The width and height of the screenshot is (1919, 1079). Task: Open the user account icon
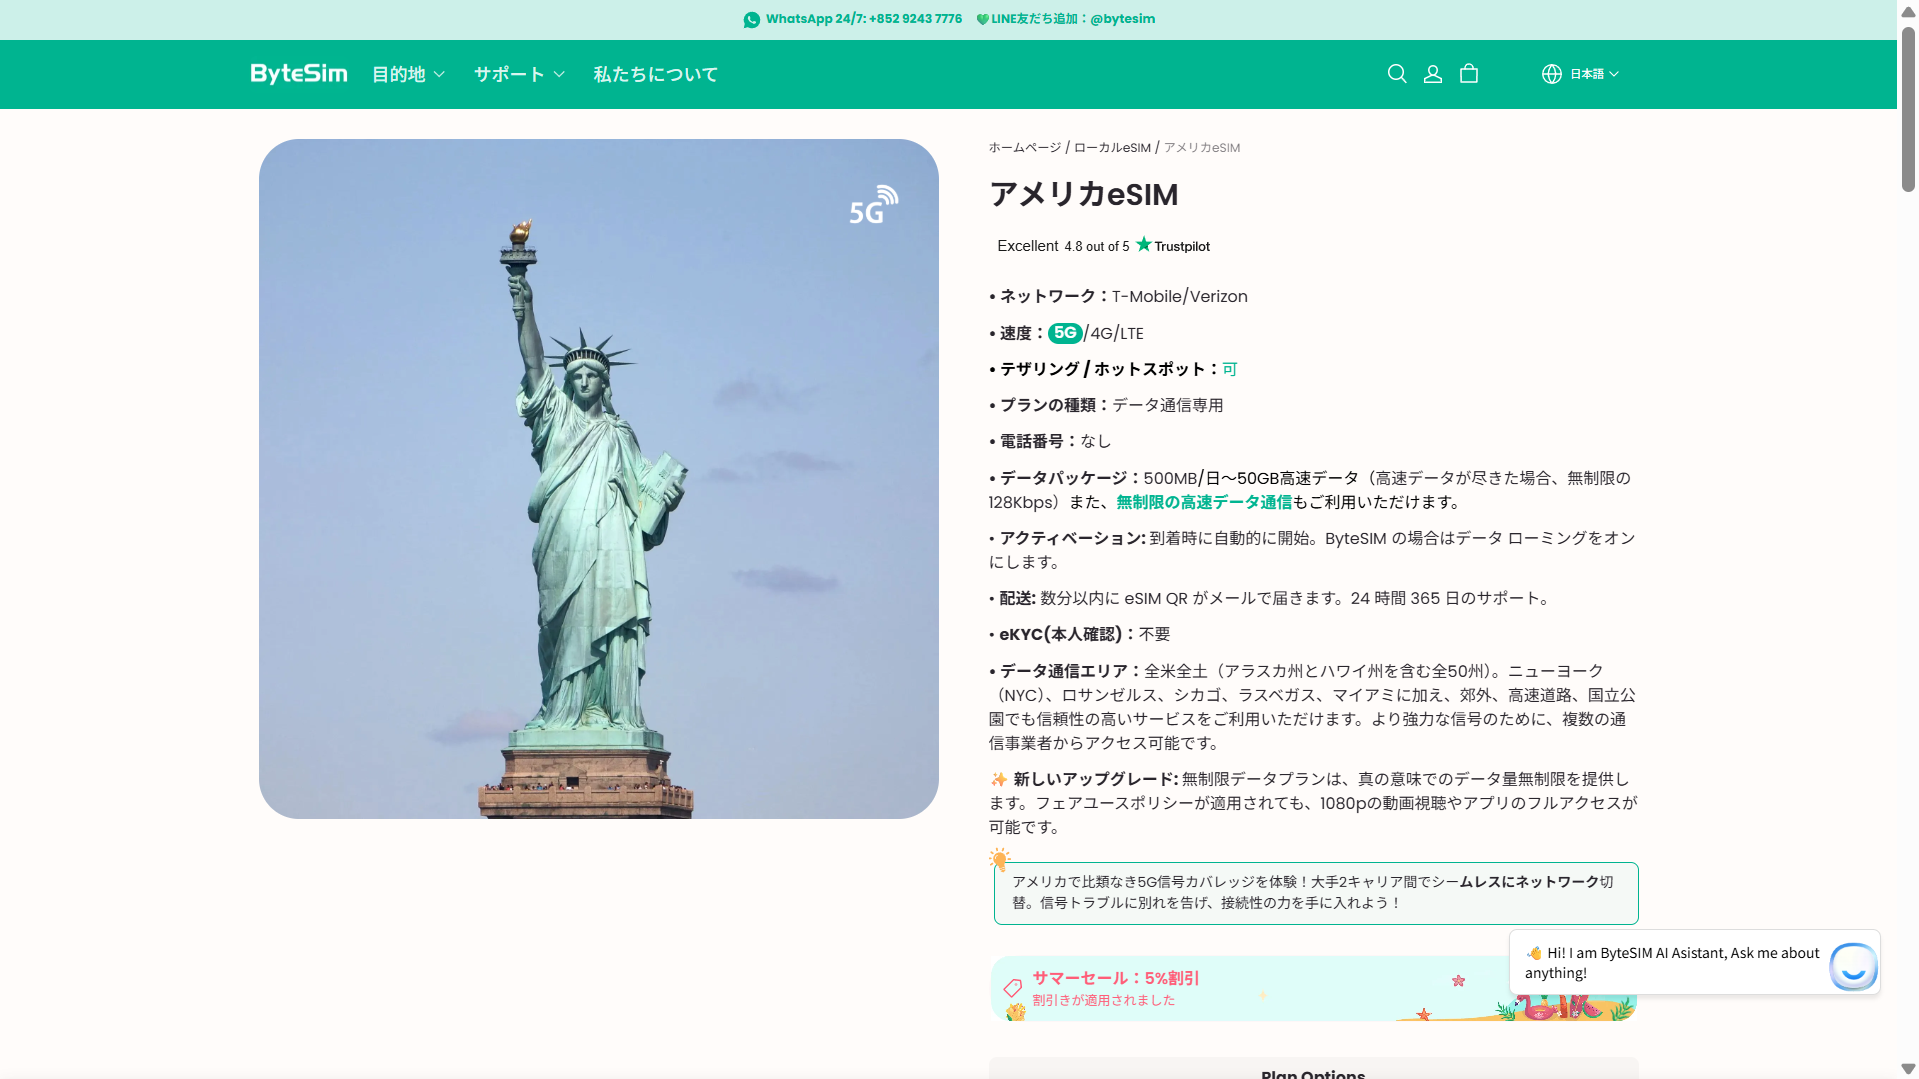pos(1433,74)
